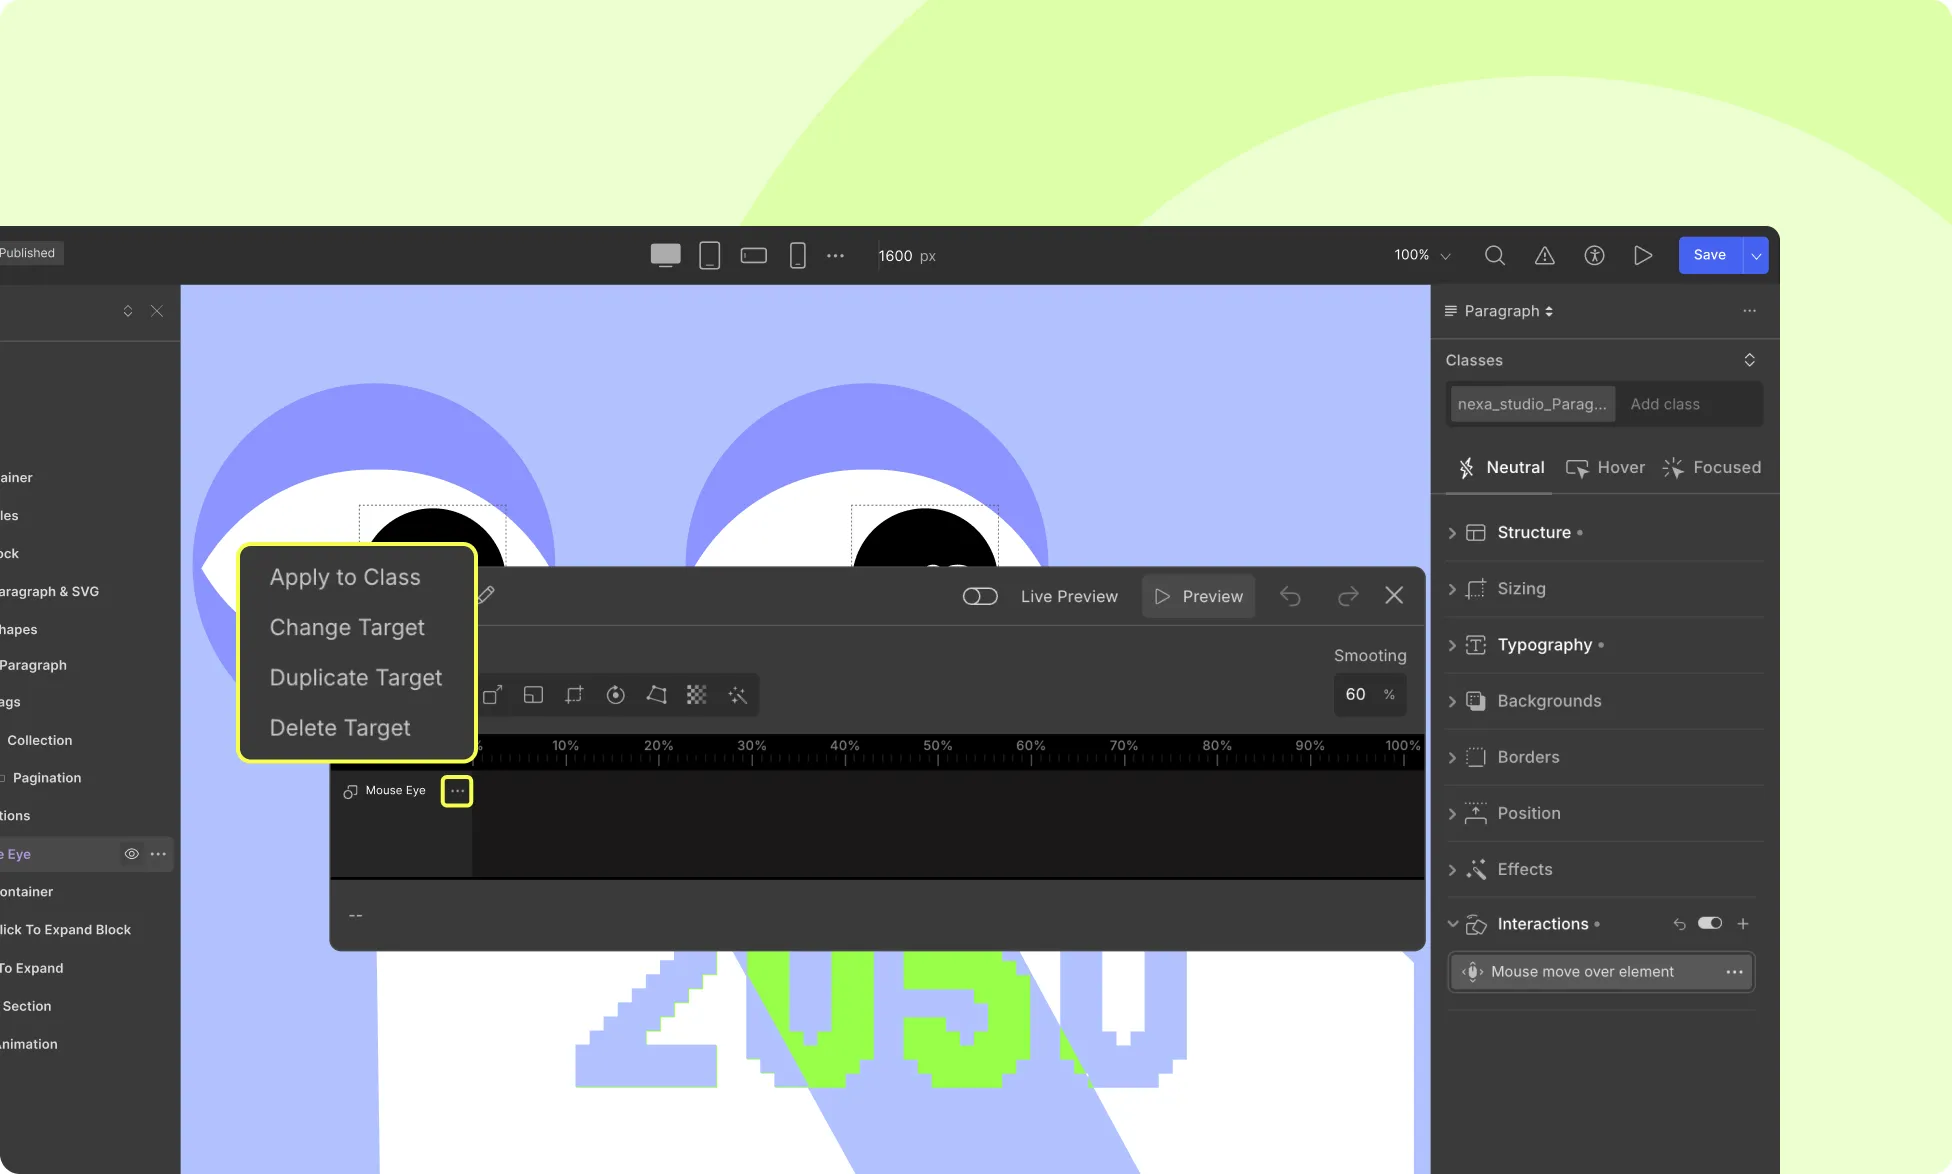Close the animation timeline panel
The width and height of the screenshot is (1952, 1174).
coord(1394,596)
